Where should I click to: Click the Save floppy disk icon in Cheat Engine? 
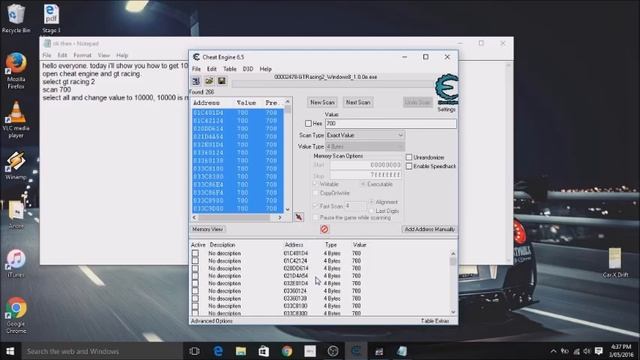(x=222, y=81)
